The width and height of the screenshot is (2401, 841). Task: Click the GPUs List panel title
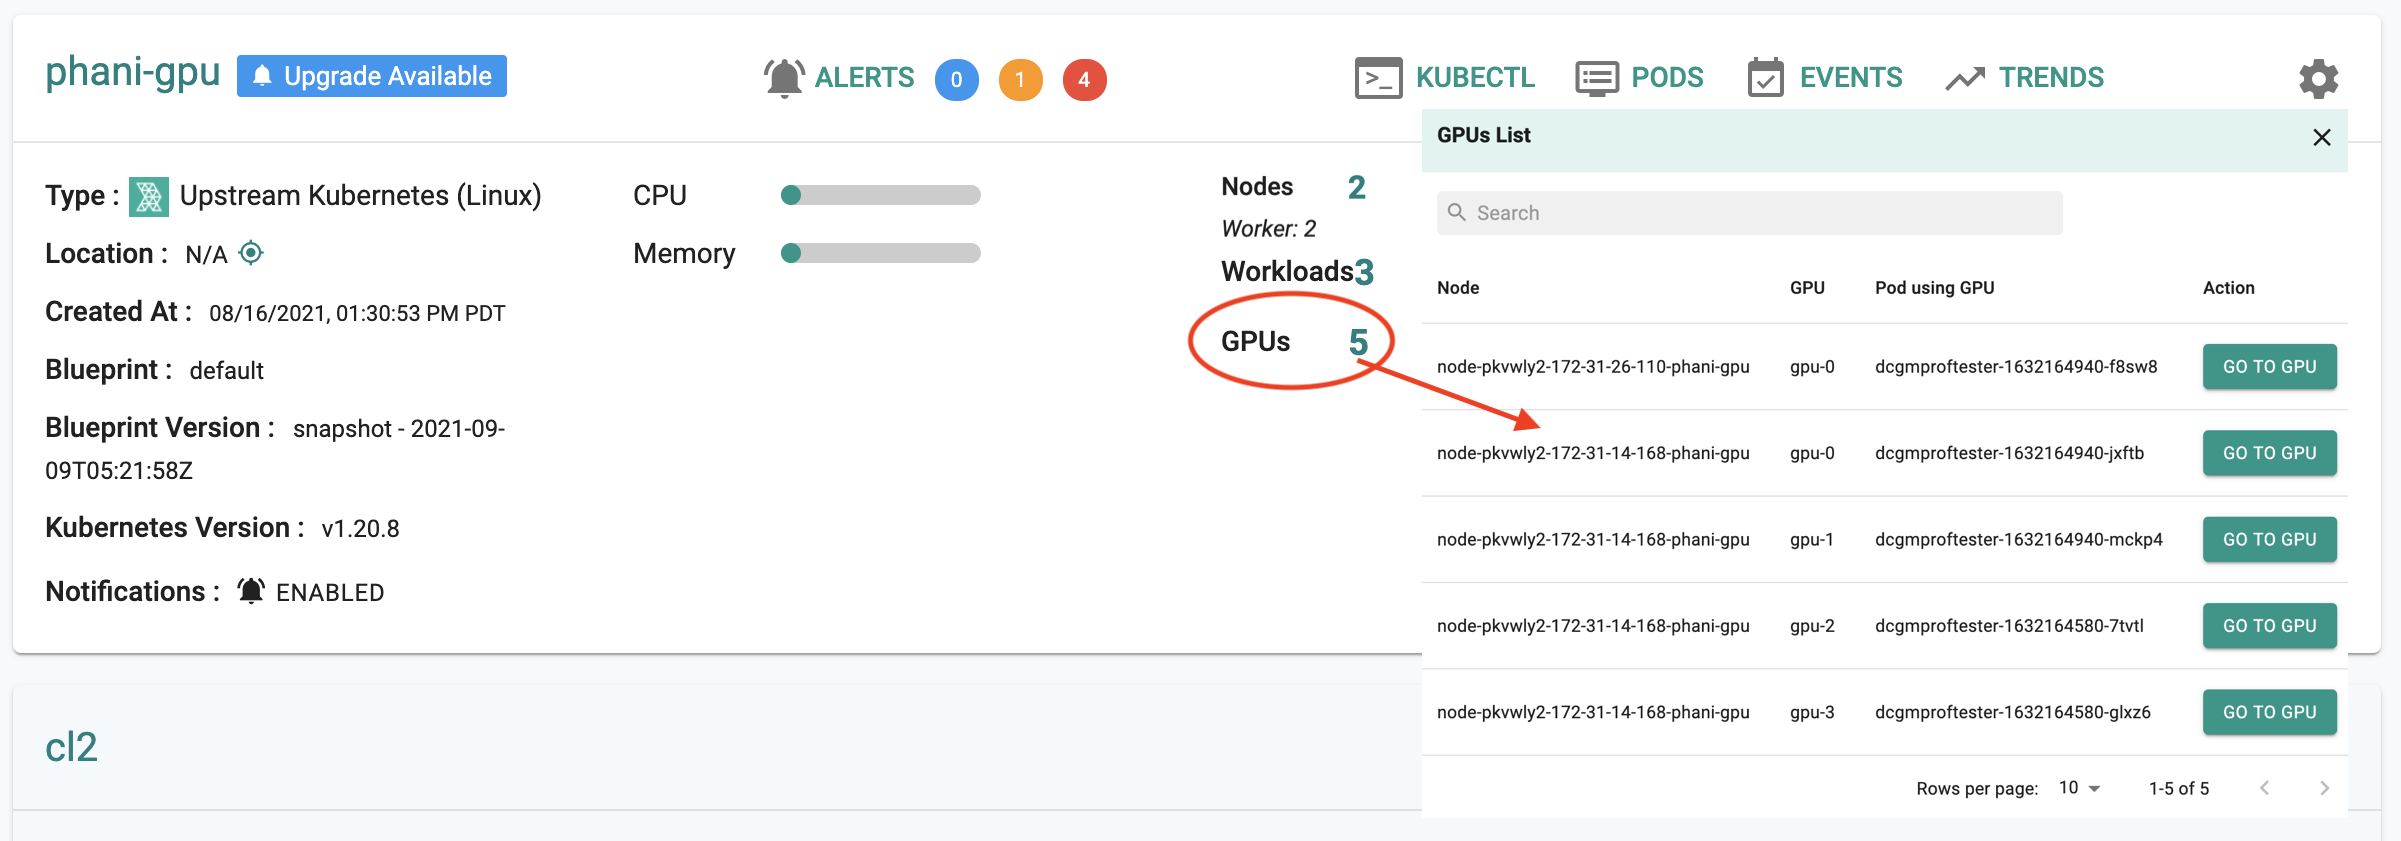[x=1483, y=135]
